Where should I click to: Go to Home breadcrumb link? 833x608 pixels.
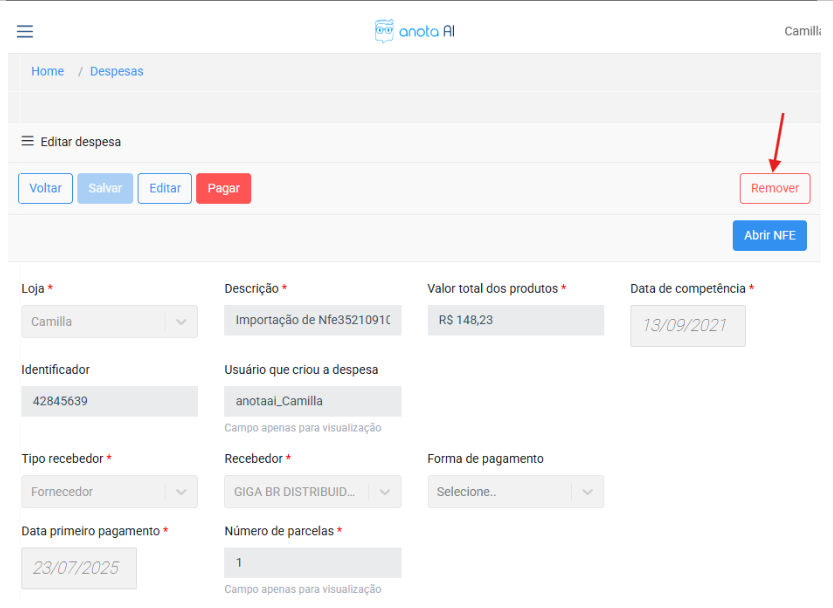(x=47, y=72)
